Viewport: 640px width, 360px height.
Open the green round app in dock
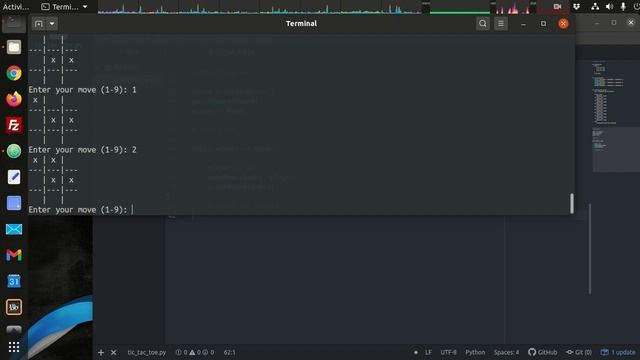point(14,151)
